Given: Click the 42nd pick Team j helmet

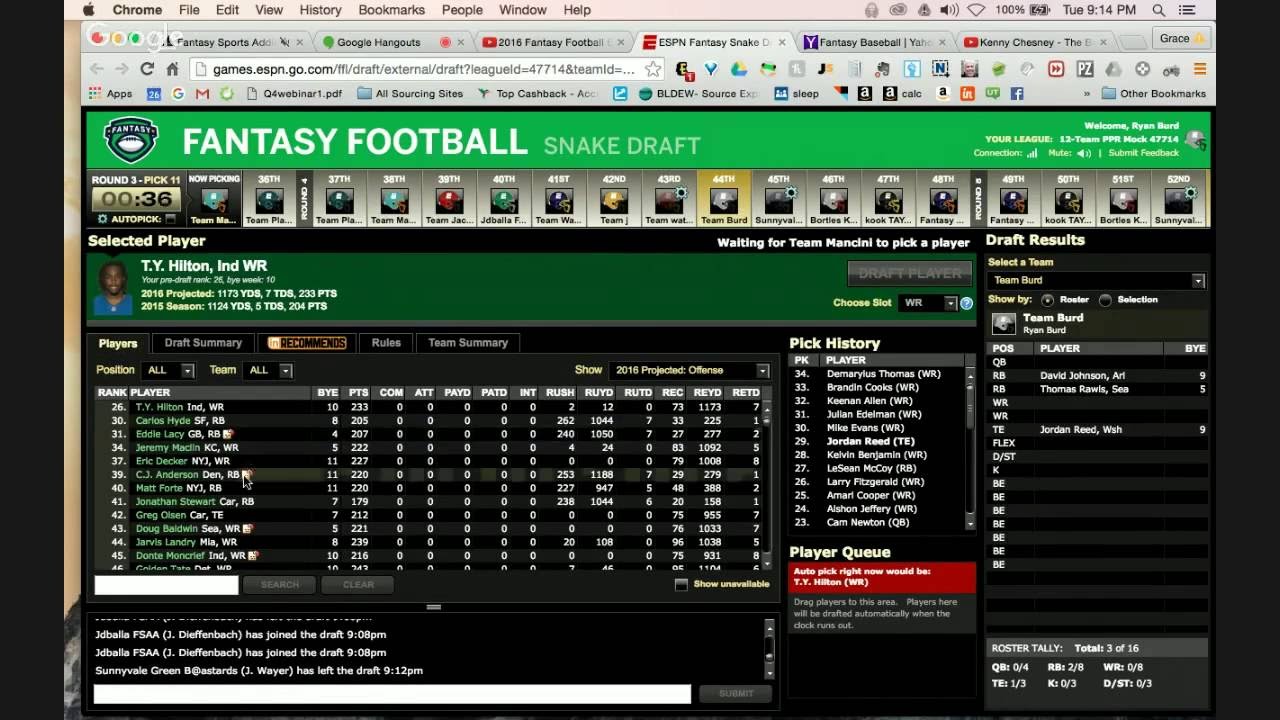Looking at the screenshot, I should (613, 202).
